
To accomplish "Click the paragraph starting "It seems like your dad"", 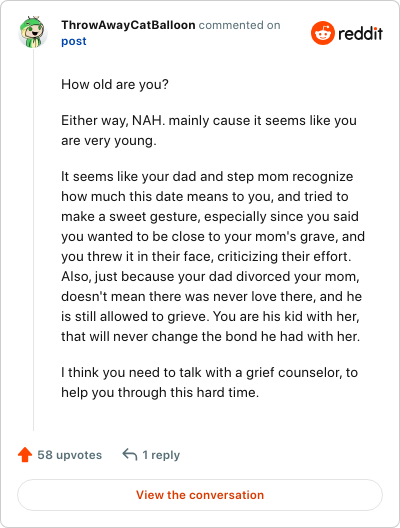I will tap(213, 257).
